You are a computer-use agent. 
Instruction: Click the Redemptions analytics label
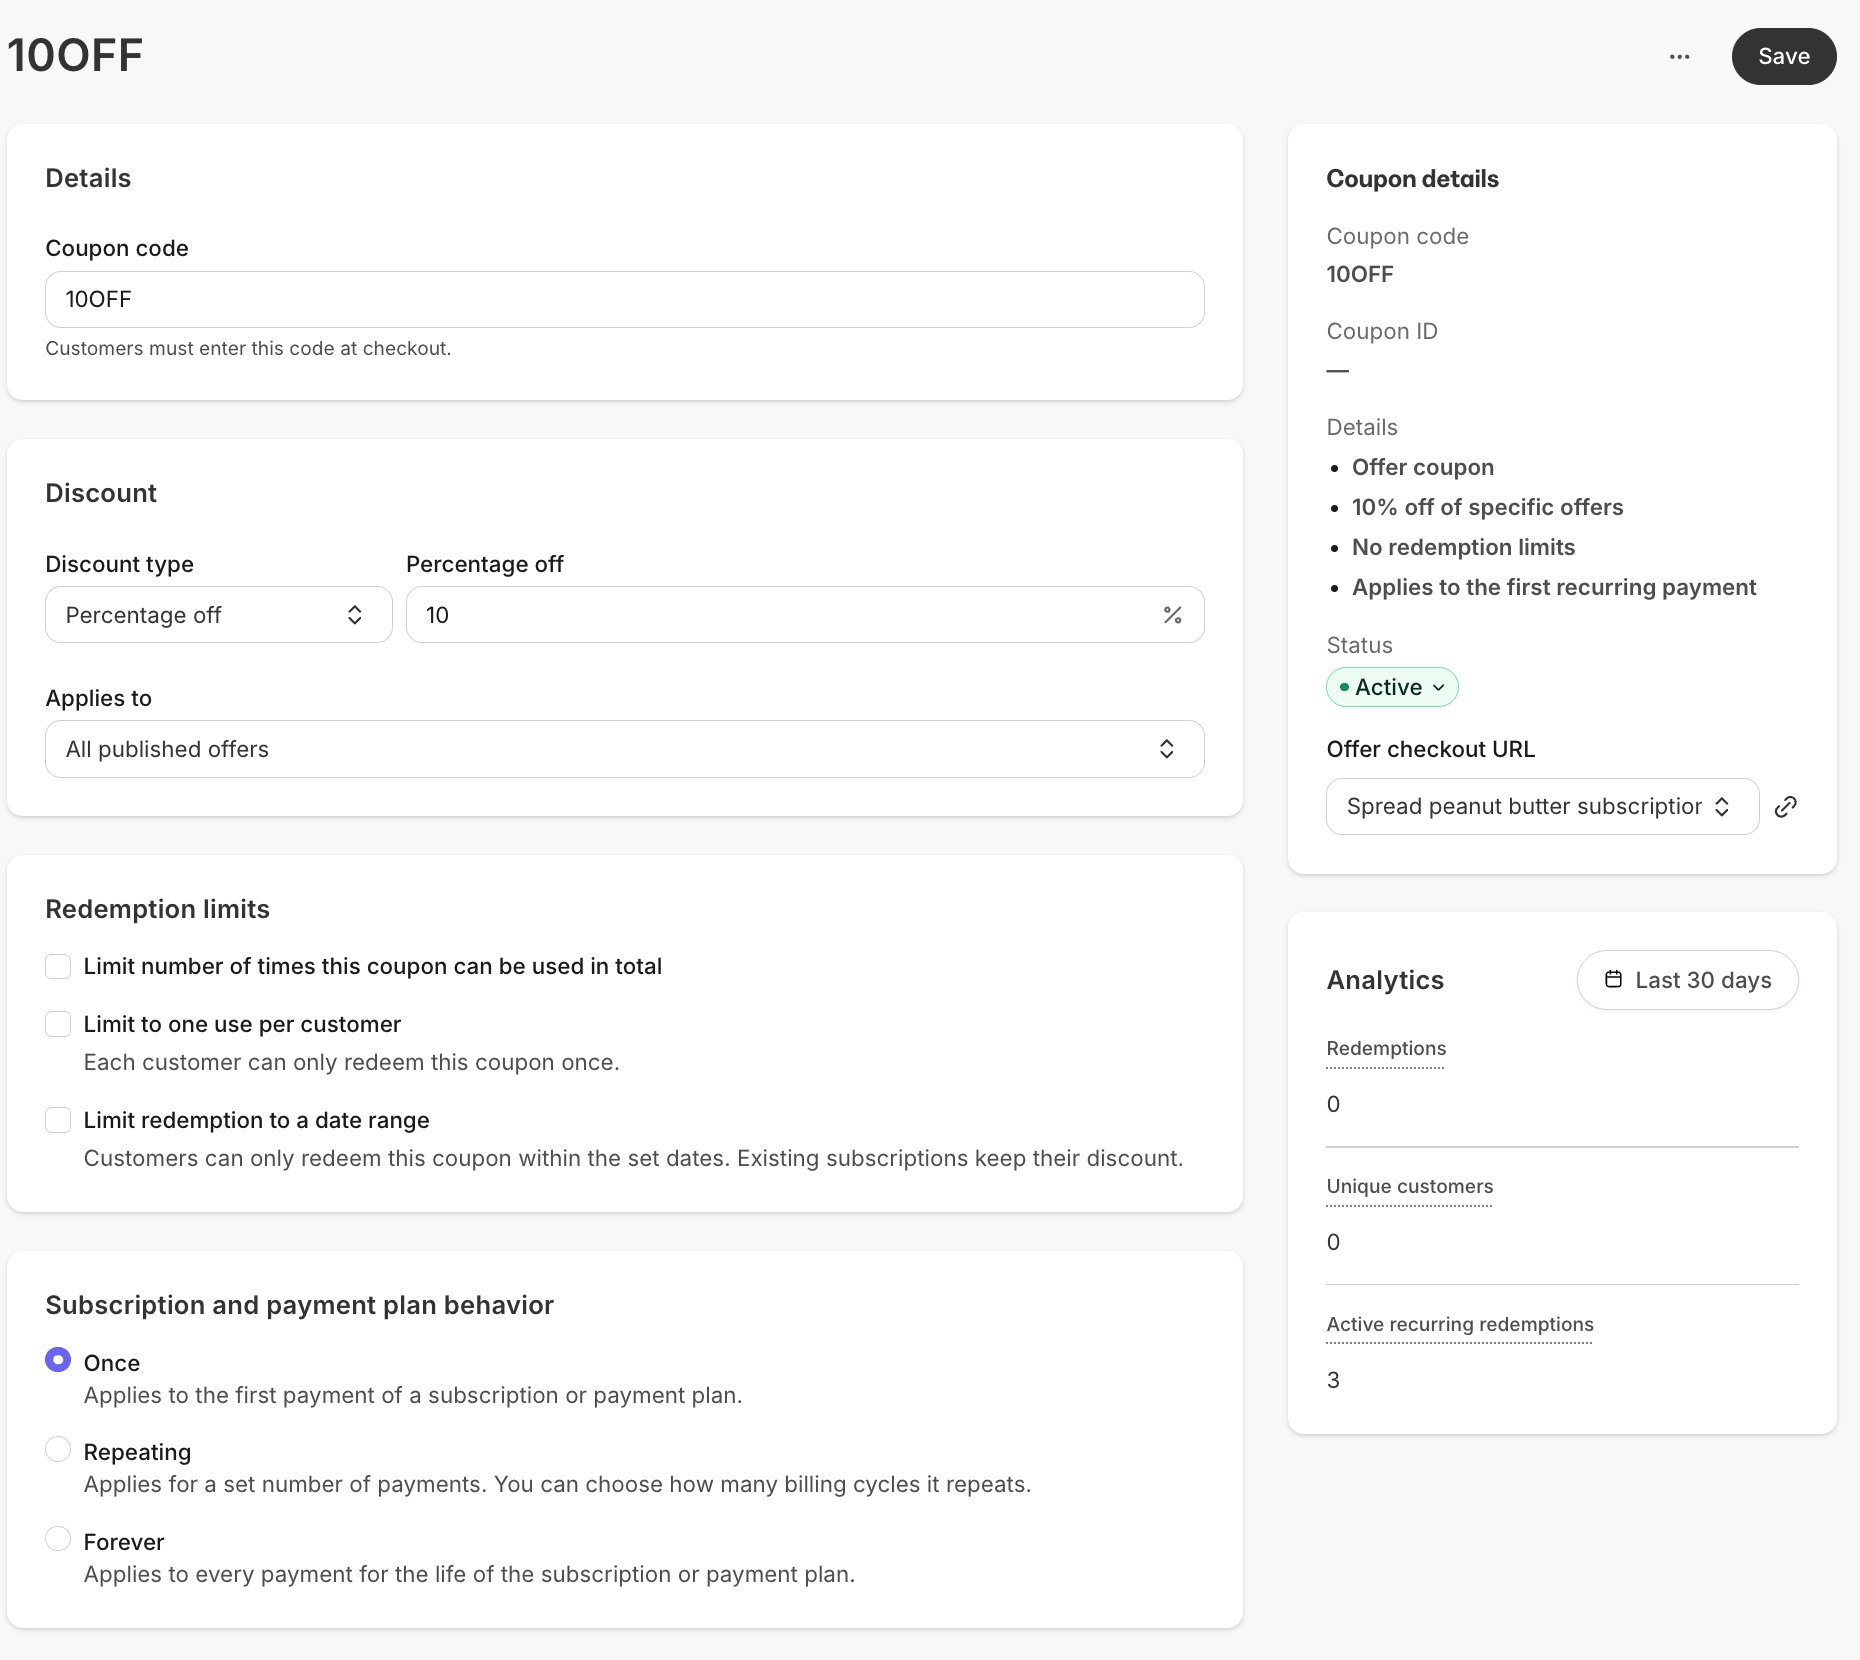[x=1386, y=1049]
